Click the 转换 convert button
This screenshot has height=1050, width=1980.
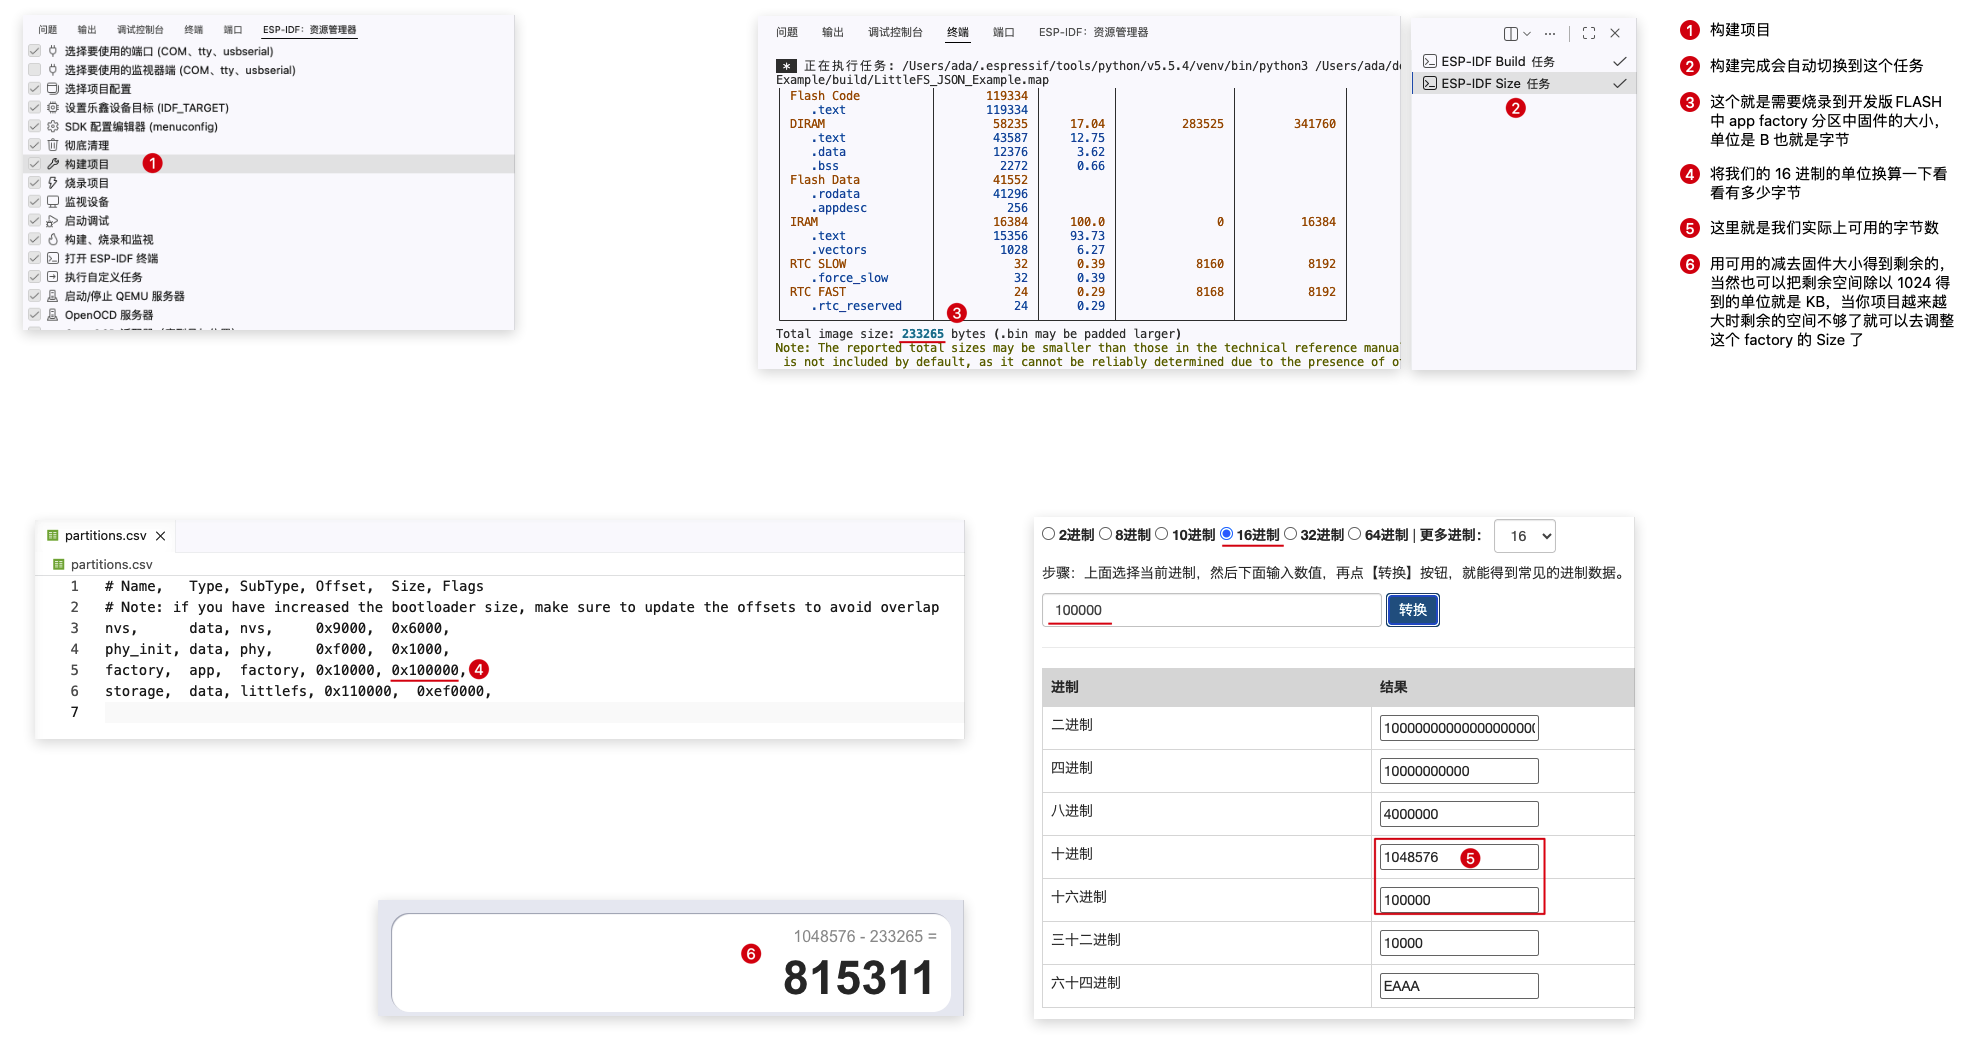click(x=1413, y=610)
